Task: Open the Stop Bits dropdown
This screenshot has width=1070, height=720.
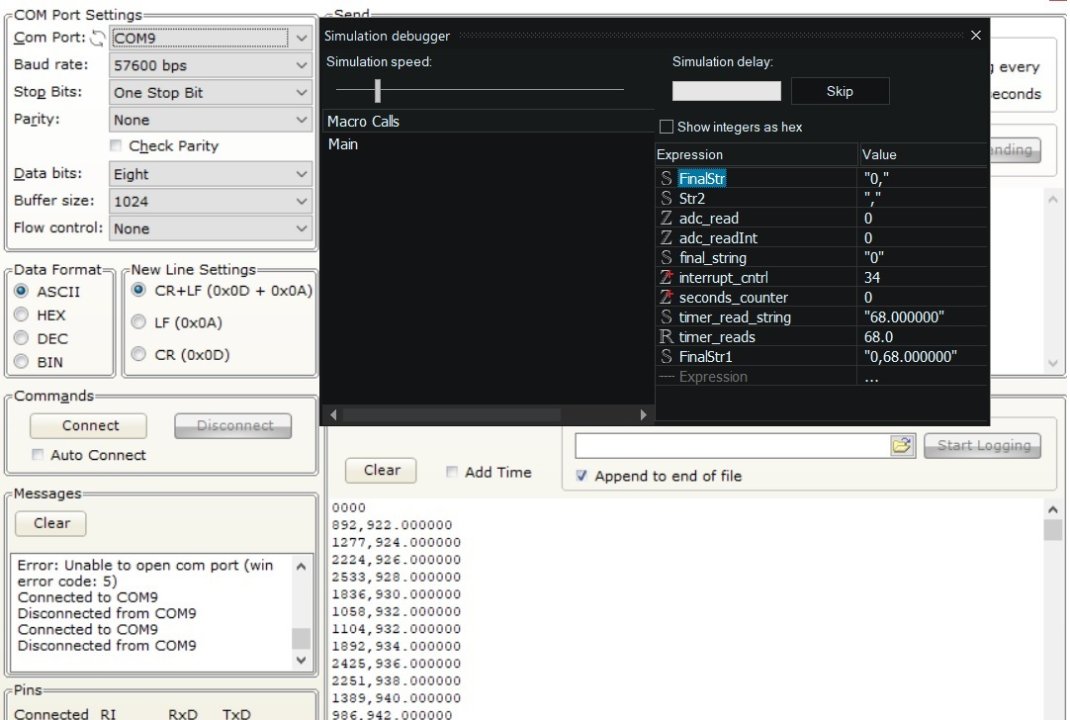Action: coord(211,93)
